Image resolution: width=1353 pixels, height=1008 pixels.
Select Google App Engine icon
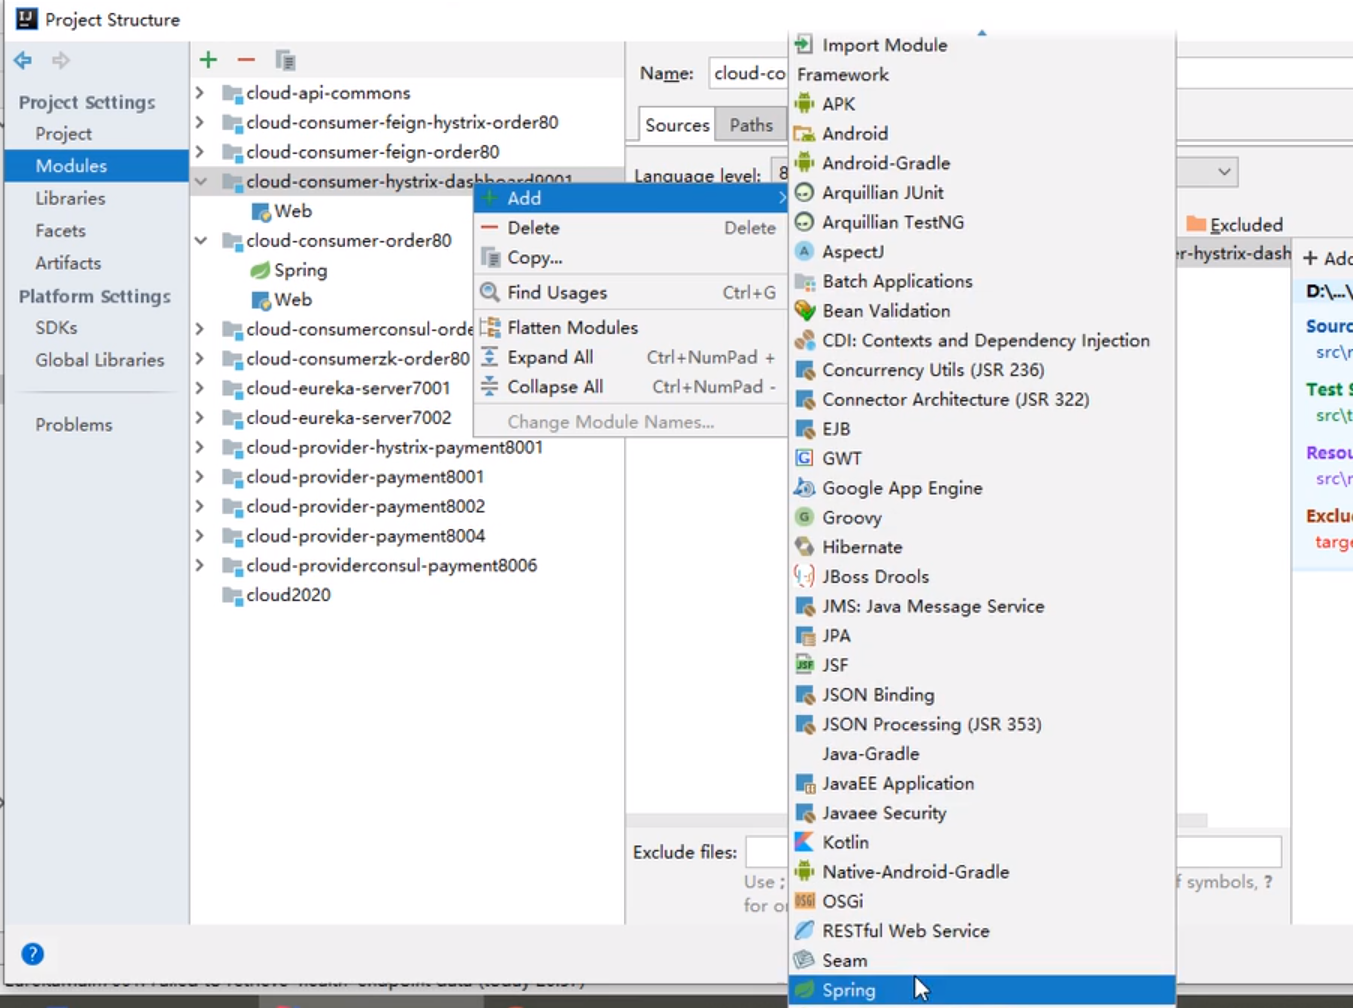pyautogui.click(x=804, y=488)
